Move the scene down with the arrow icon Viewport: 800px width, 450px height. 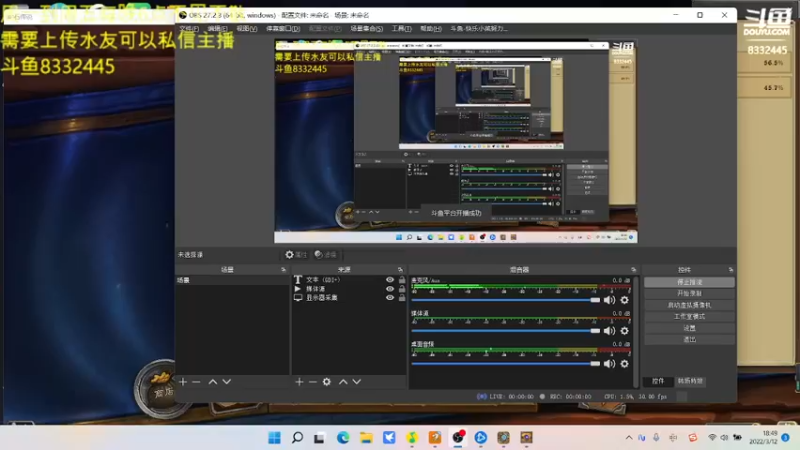pos(227,382)
